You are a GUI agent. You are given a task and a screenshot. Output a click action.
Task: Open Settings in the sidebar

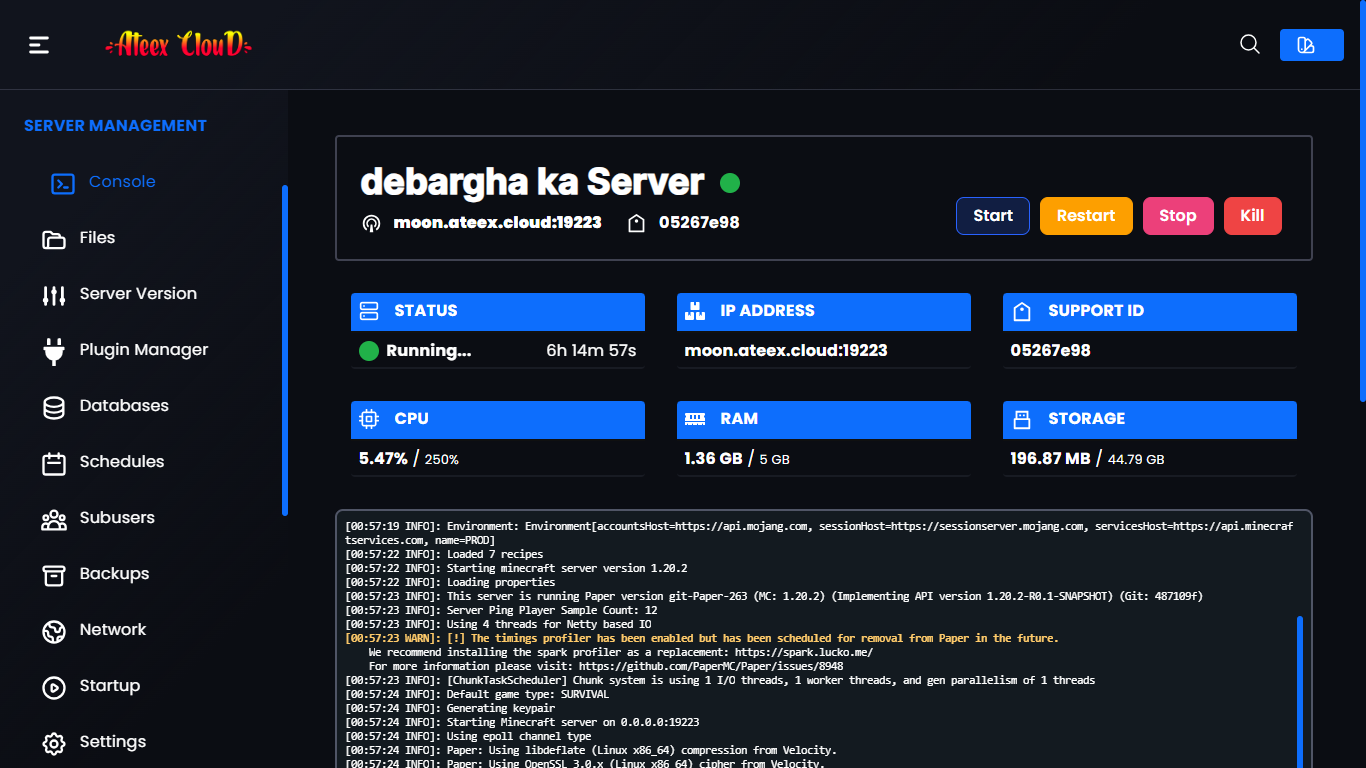point(112,742)
